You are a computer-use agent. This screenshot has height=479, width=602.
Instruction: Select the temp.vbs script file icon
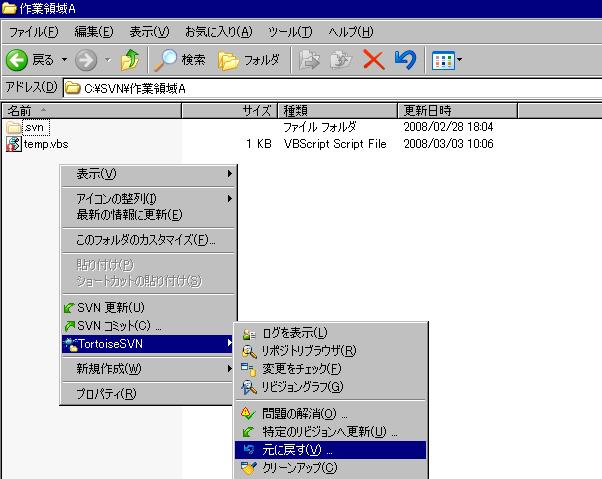(13, 144)
